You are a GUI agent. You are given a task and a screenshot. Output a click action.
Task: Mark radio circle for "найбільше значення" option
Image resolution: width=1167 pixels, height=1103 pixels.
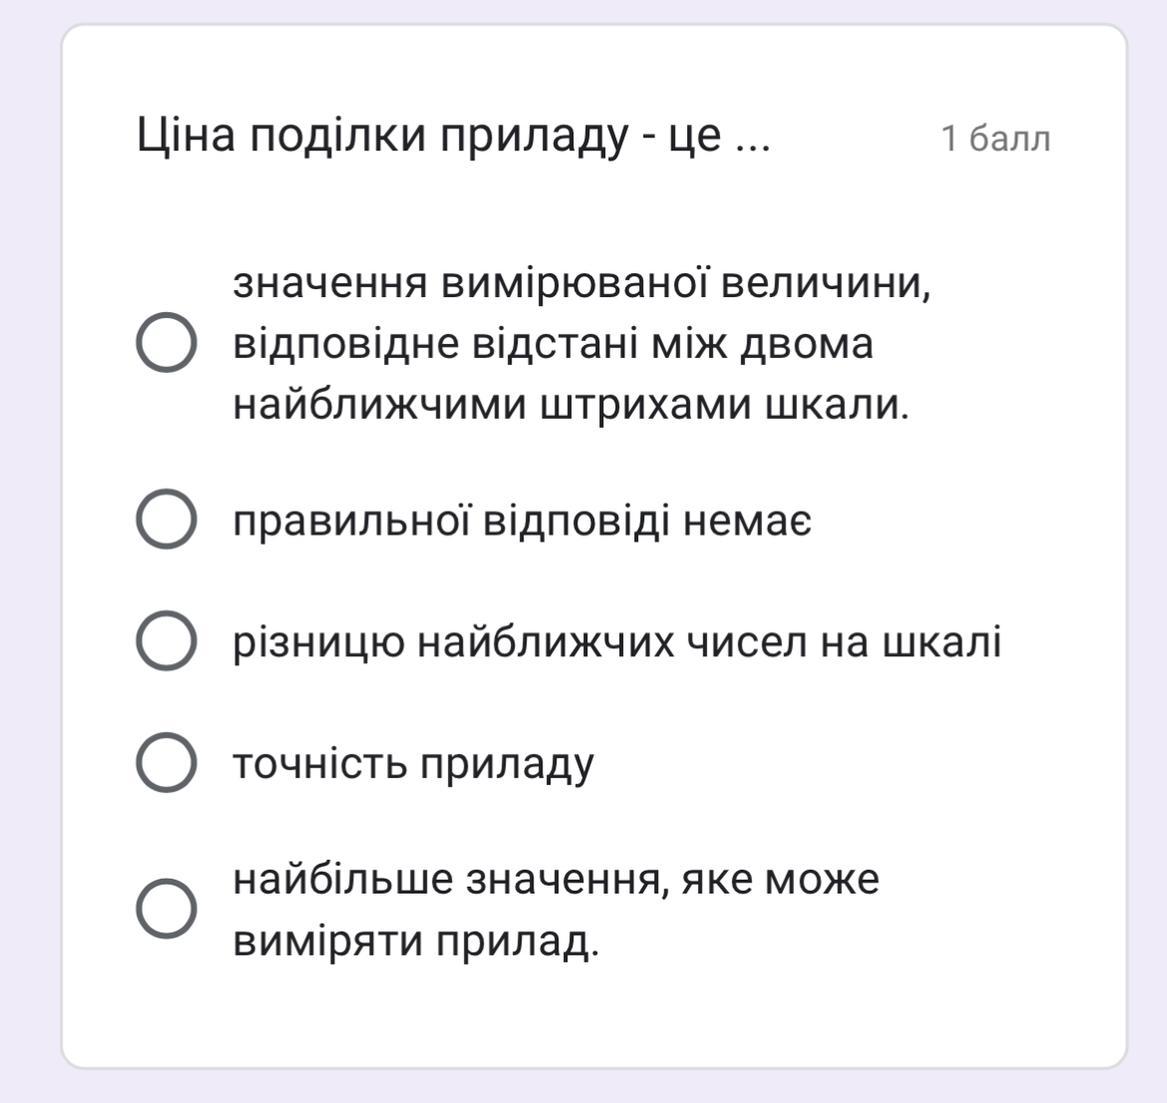click(166, 909)
